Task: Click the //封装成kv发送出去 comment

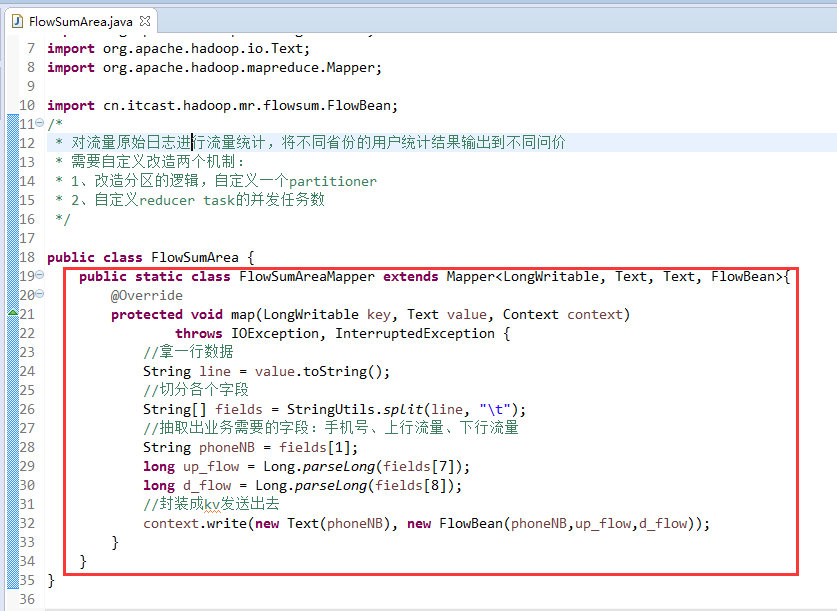Action: (211, 504)
